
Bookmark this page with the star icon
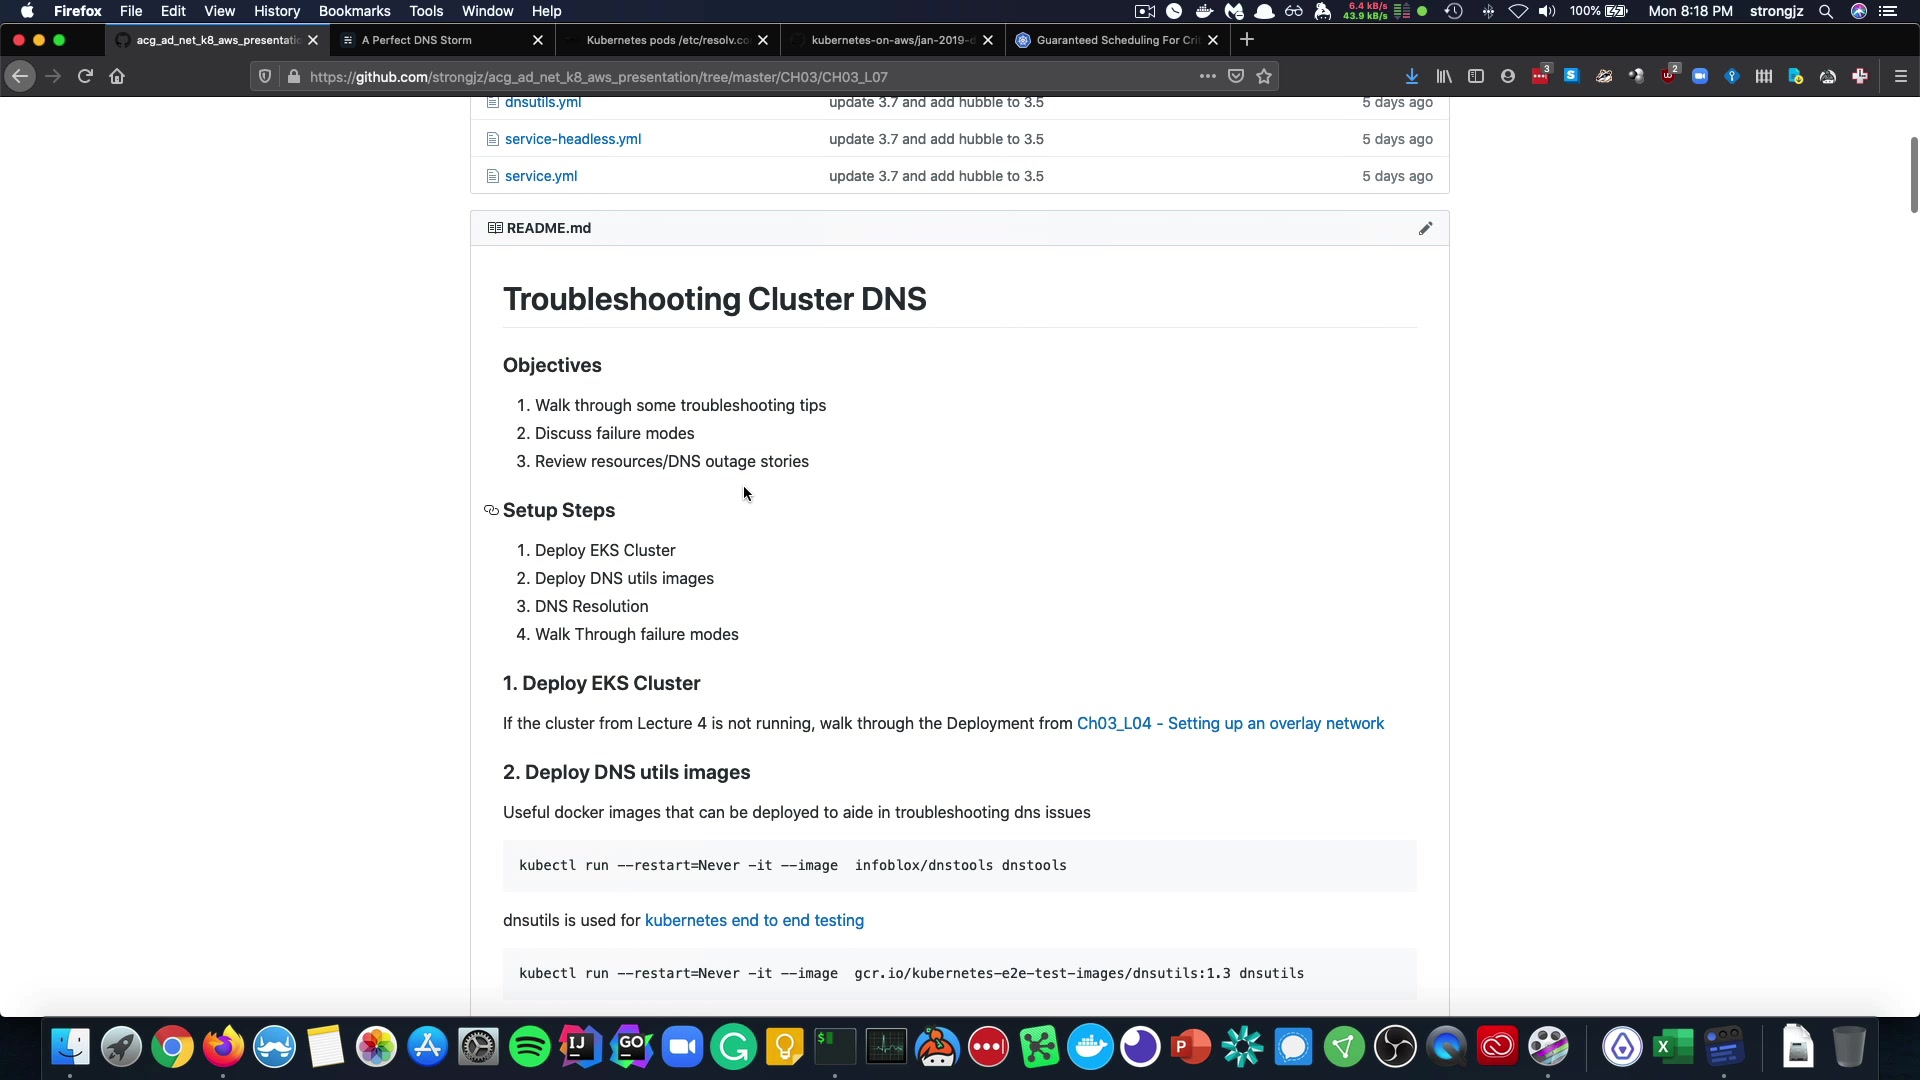[1264, 77]
